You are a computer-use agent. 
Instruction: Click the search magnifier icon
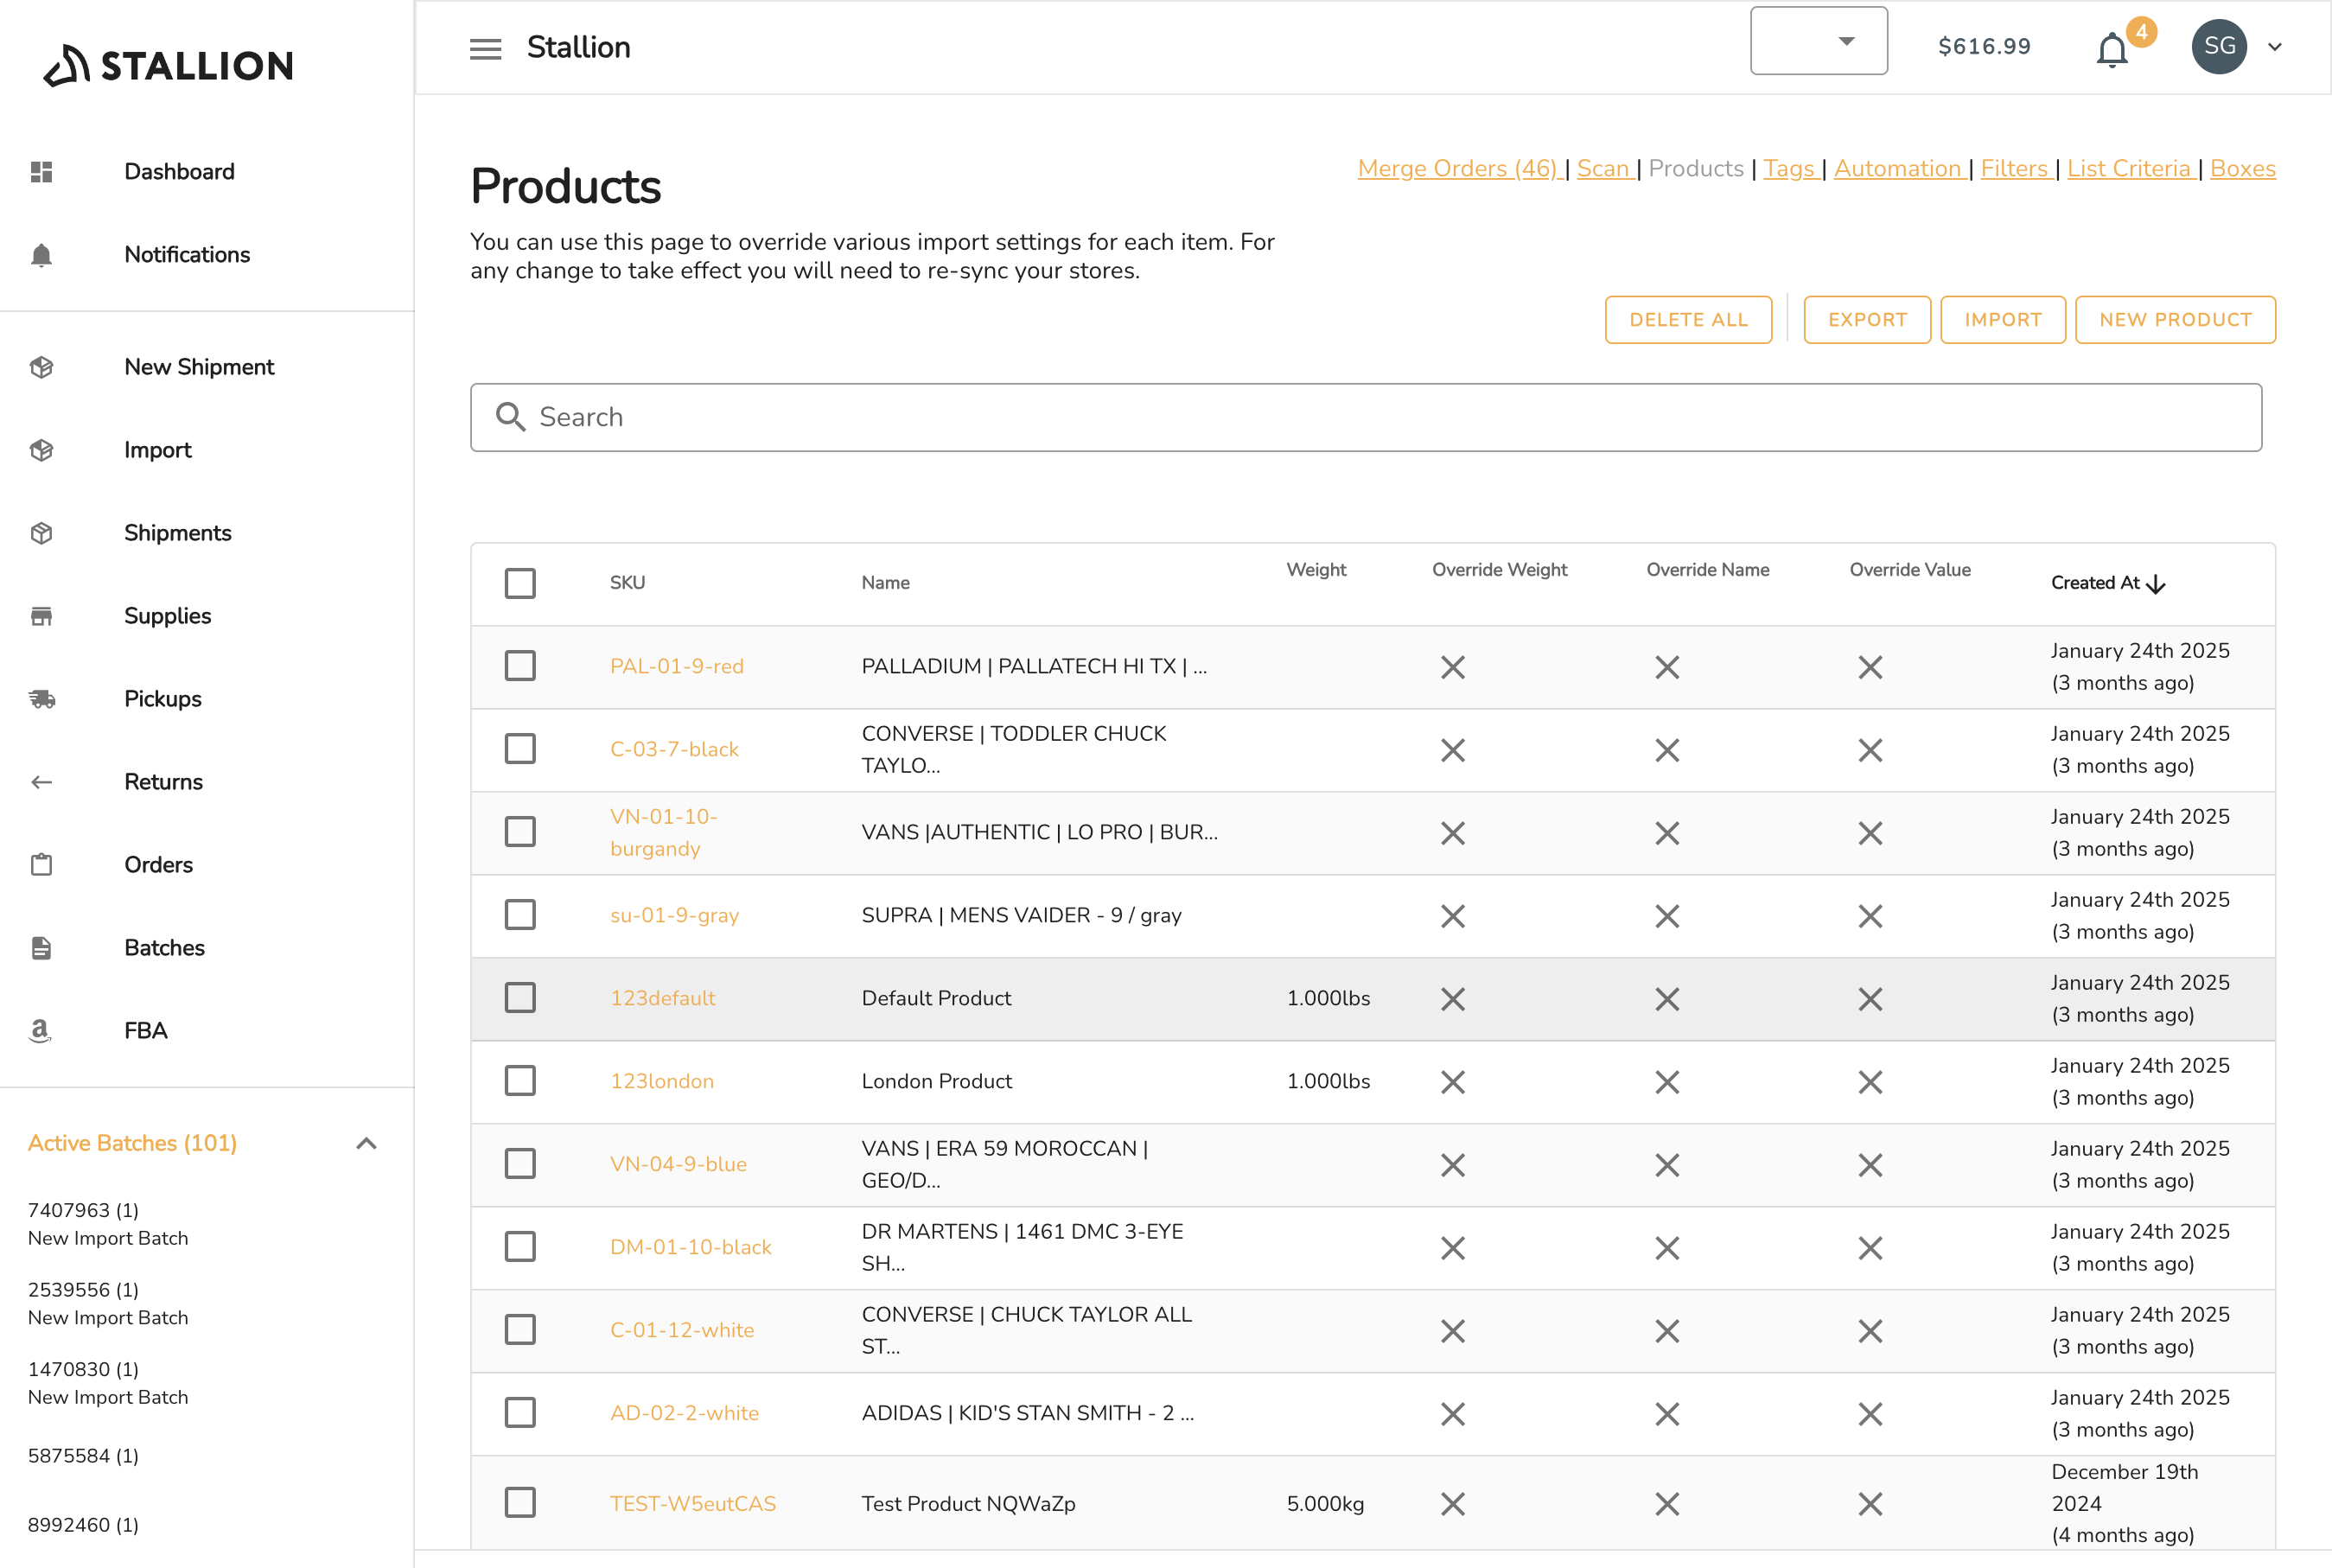pos(510,417)
